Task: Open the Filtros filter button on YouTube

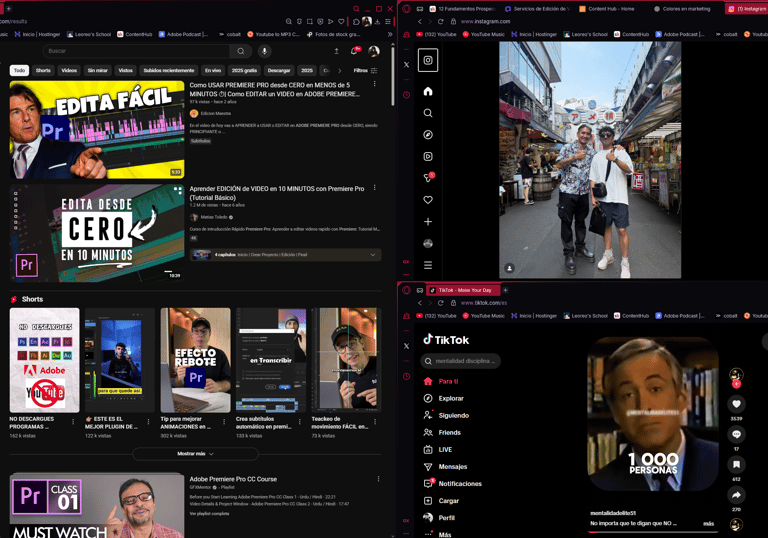Action: (365, 71)
